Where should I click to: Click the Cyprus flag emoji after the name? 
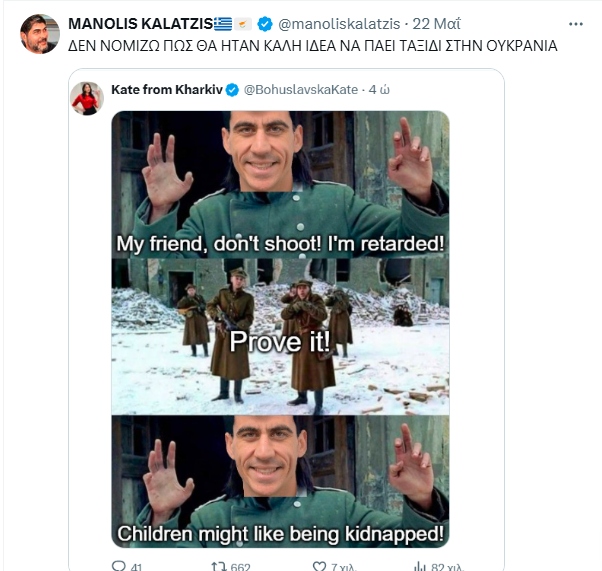(243, 24)
